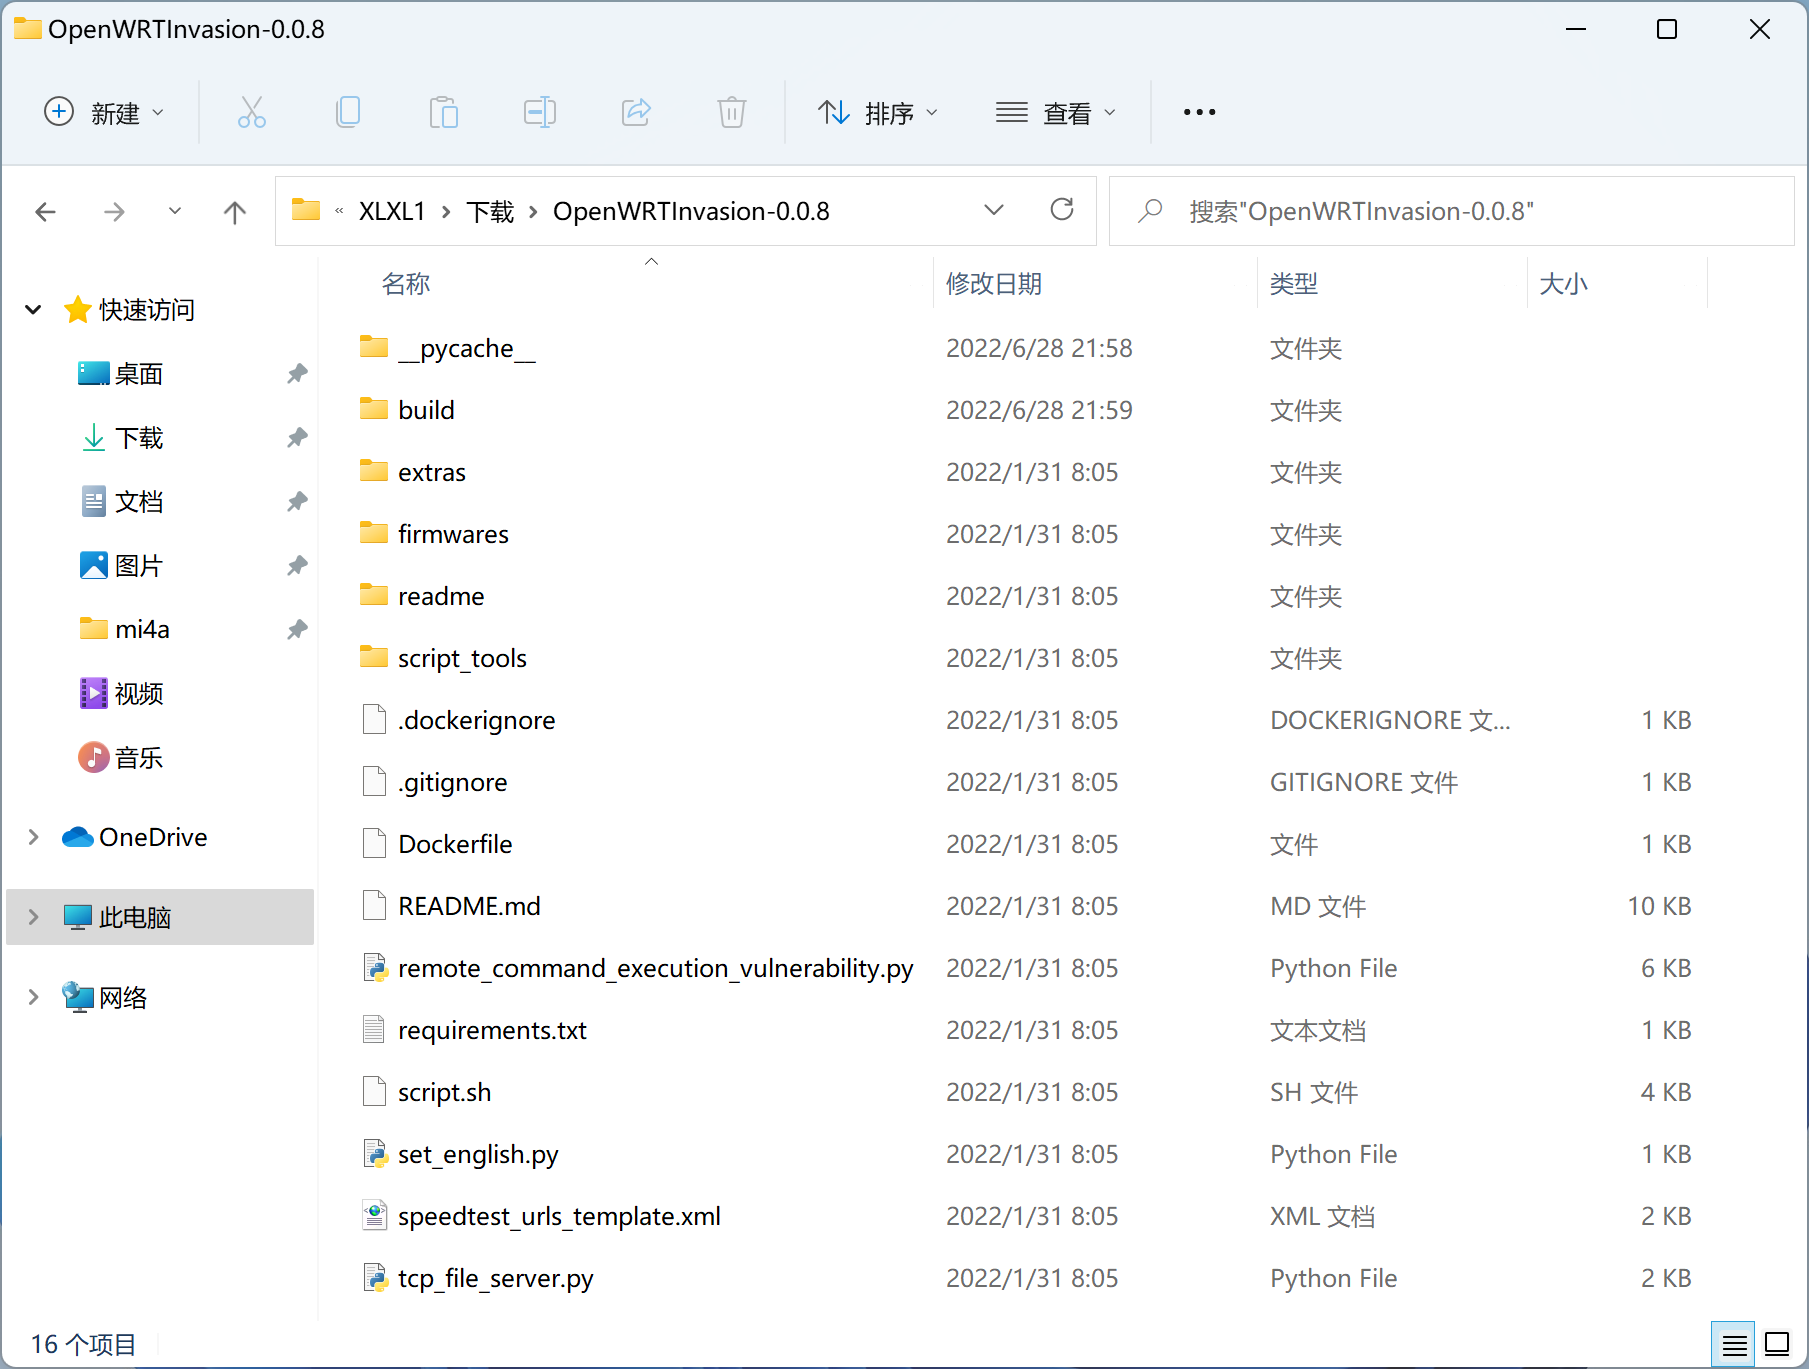Click the Paste clipboard icon
Image resolution: width=1809 pixels, height=1369 pixels.
(x=443, y=112)
